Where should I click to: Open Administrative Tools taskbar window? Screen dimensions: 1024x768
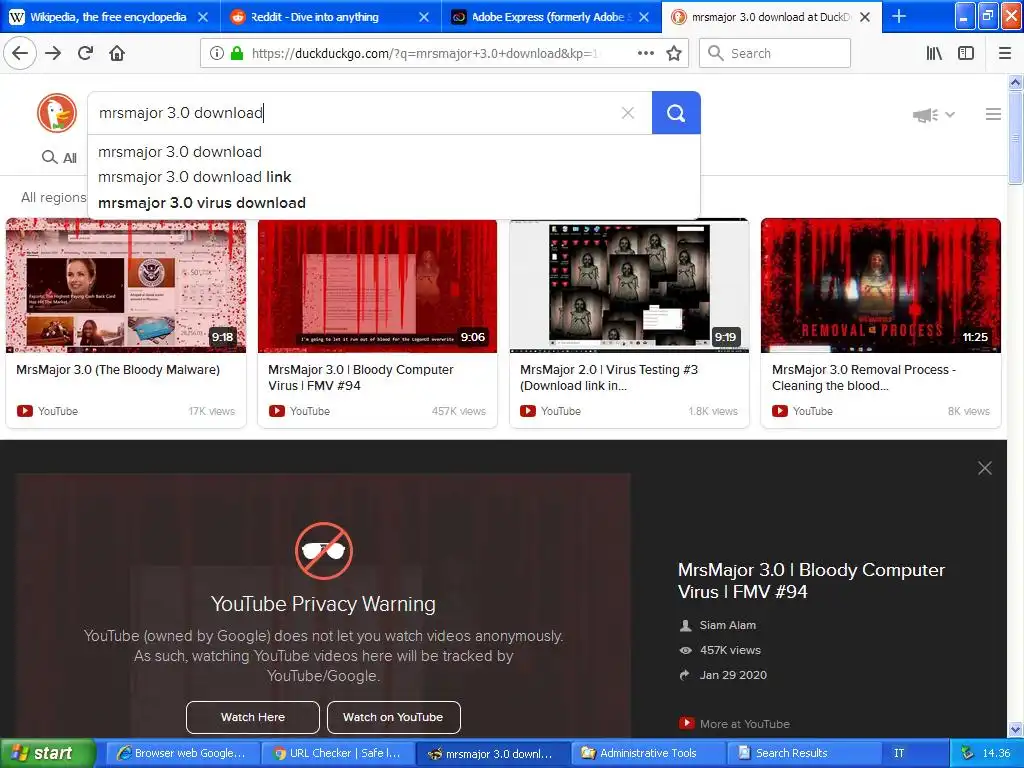click(648, 753)
